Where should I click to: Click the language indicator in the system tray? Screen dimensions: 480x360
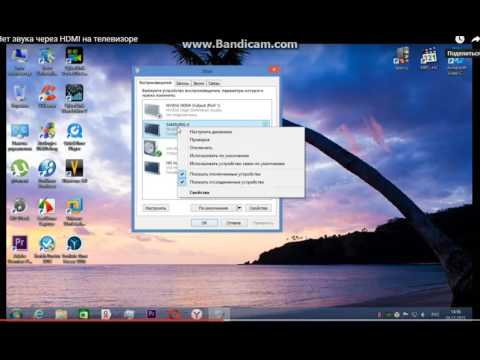pos(435,314)
